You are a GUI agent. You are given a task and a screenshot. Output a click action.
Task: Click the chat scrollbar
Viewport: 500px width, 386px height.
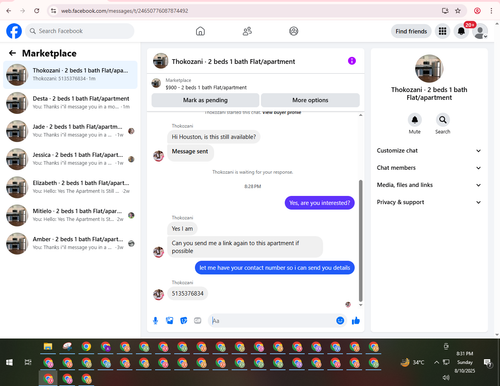(x=360, y=241)
